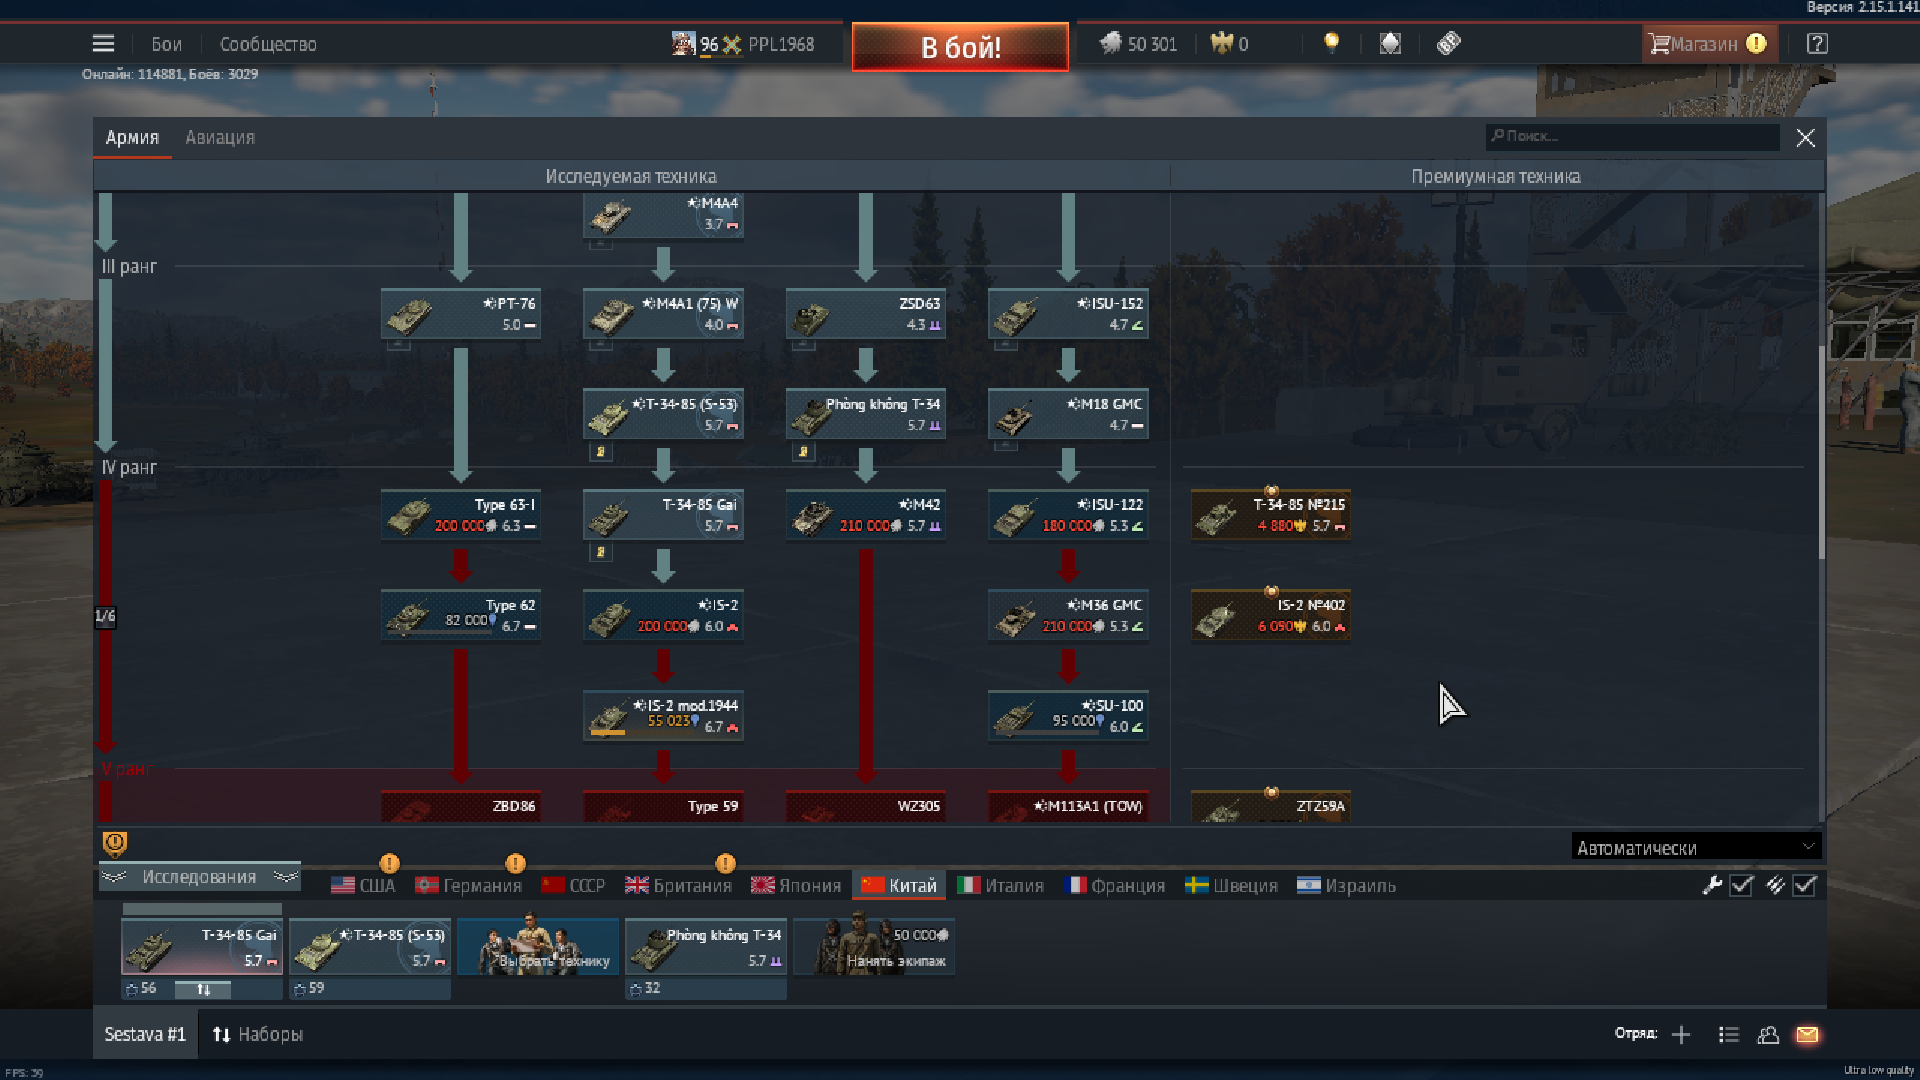Select premium IS-2 №402 card
Image resolution: width=1920 pixels, height=1080 pixels.
pyautogui.click(x=1271, y=615)
